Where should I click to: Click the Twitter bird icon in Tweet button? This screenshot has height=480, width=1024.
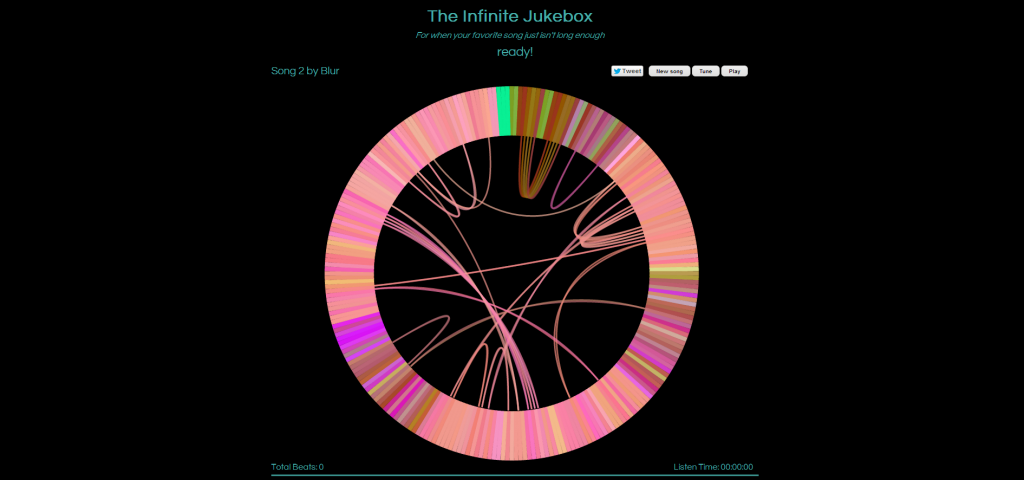click(617, 71)
